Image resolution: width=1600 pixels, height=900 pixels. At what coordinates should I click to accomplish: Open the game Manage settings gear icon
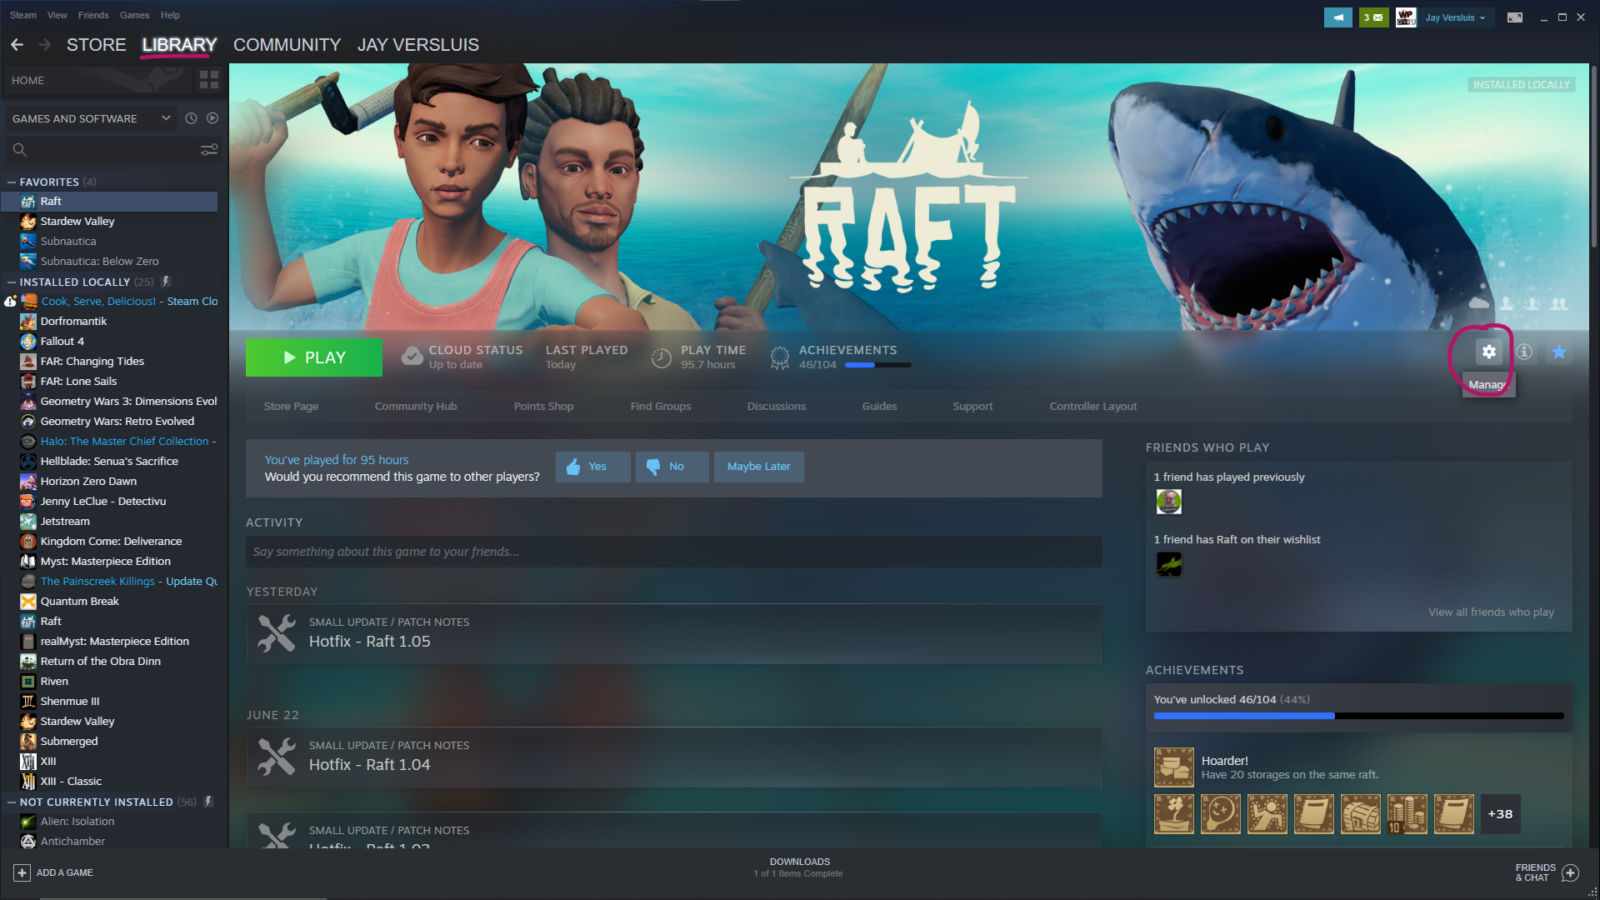tap(1489, 352)
